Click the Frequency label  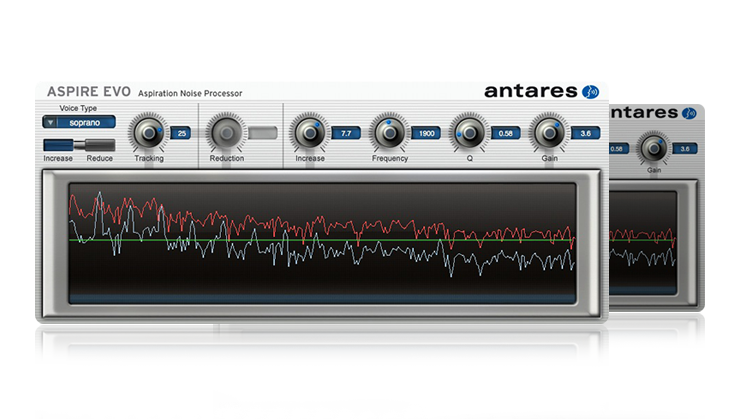click(390, 159)
